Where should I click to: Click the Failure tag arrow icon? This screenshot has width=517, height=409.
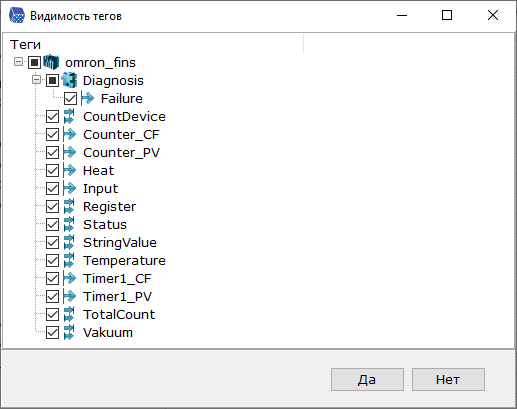(87, 98)
